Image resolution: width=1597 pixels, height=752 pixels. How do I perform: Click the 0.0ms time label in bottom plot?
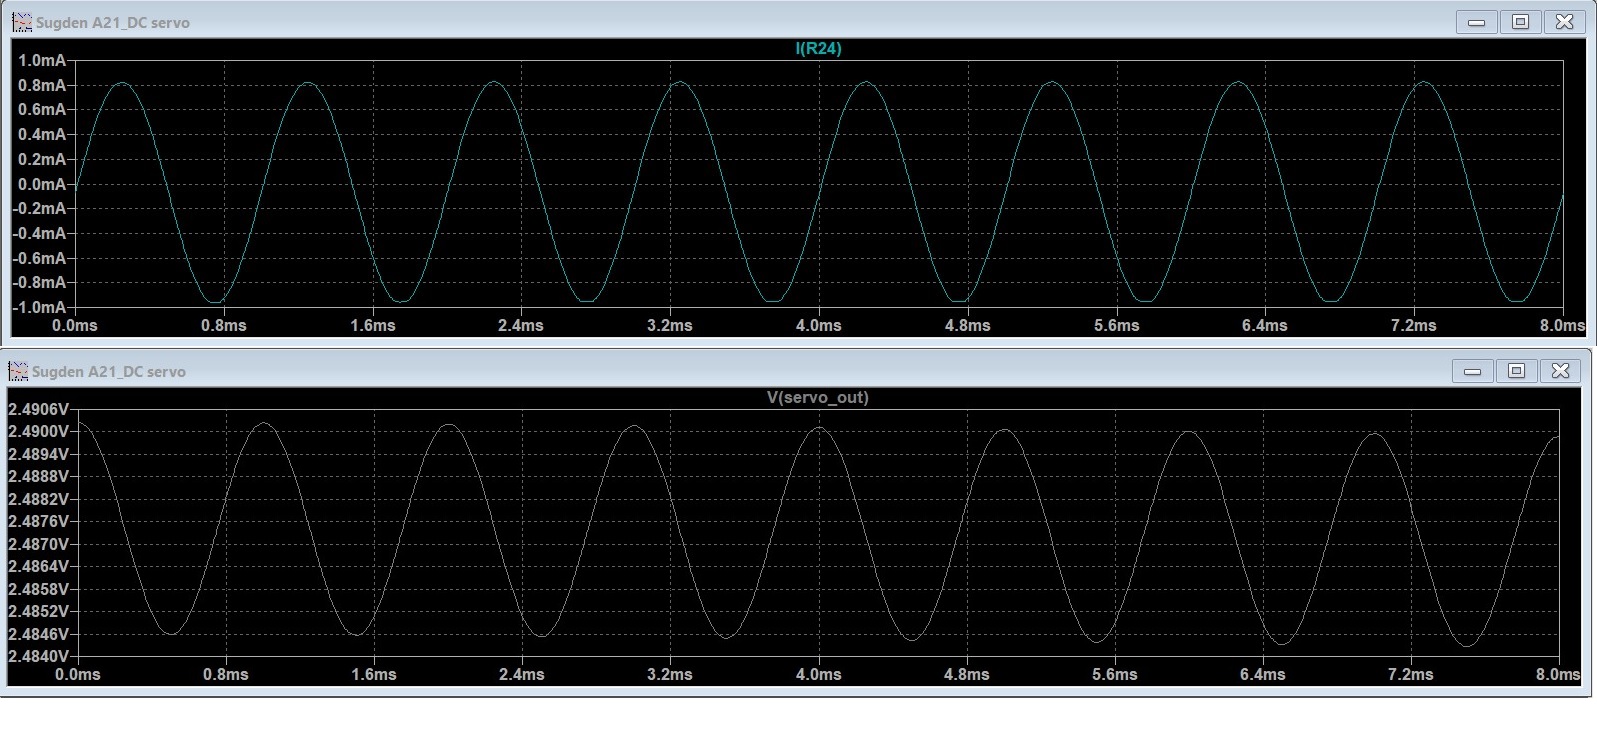(78, 674)
